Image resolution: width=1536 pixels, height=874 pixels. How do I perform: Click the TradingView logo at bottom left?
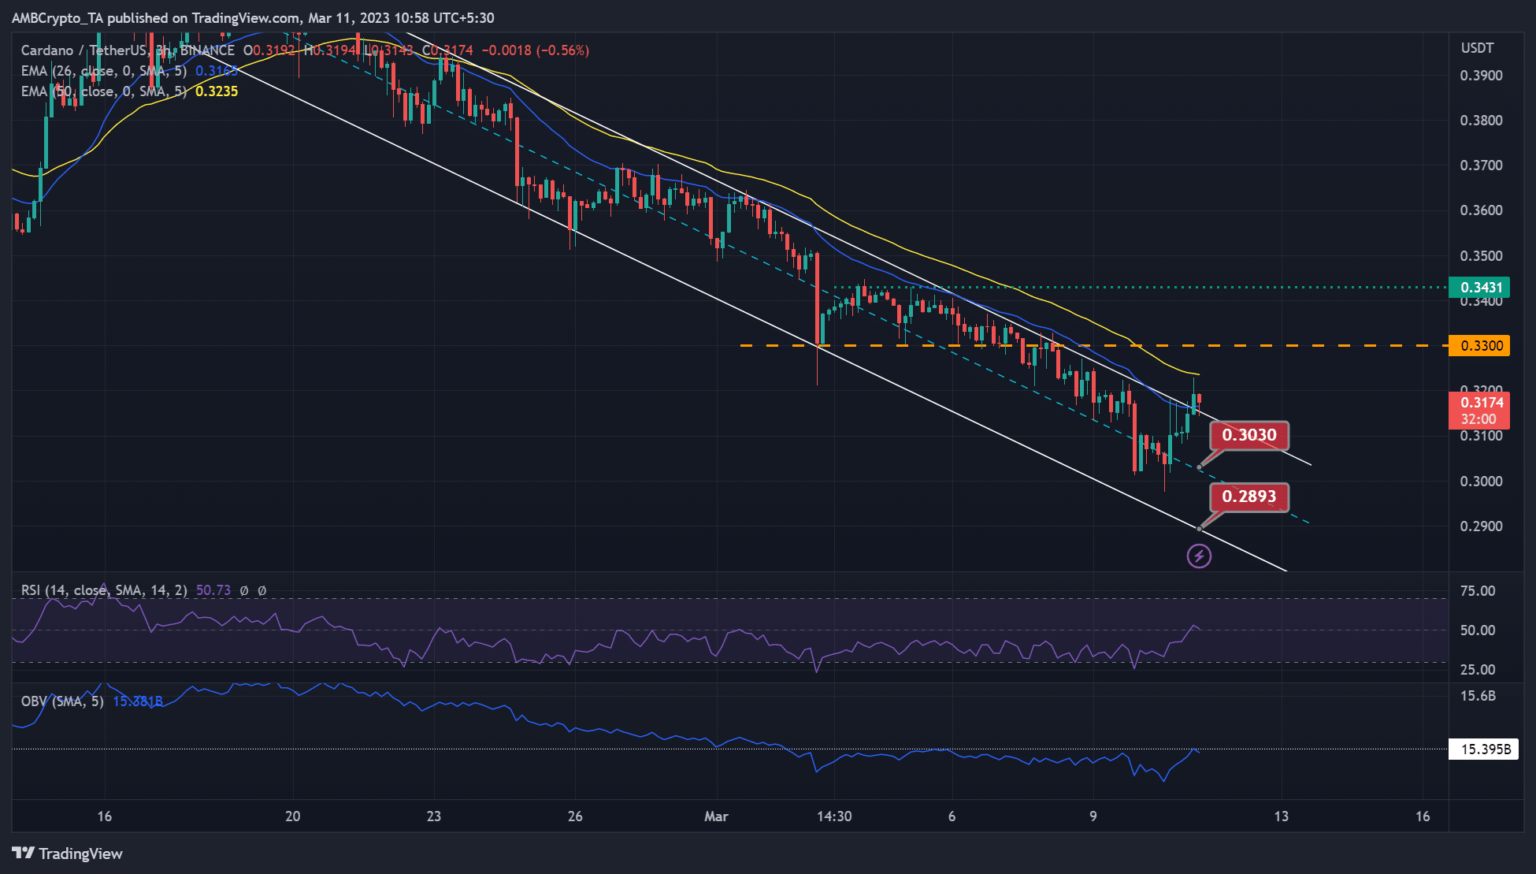coord(67,853)
